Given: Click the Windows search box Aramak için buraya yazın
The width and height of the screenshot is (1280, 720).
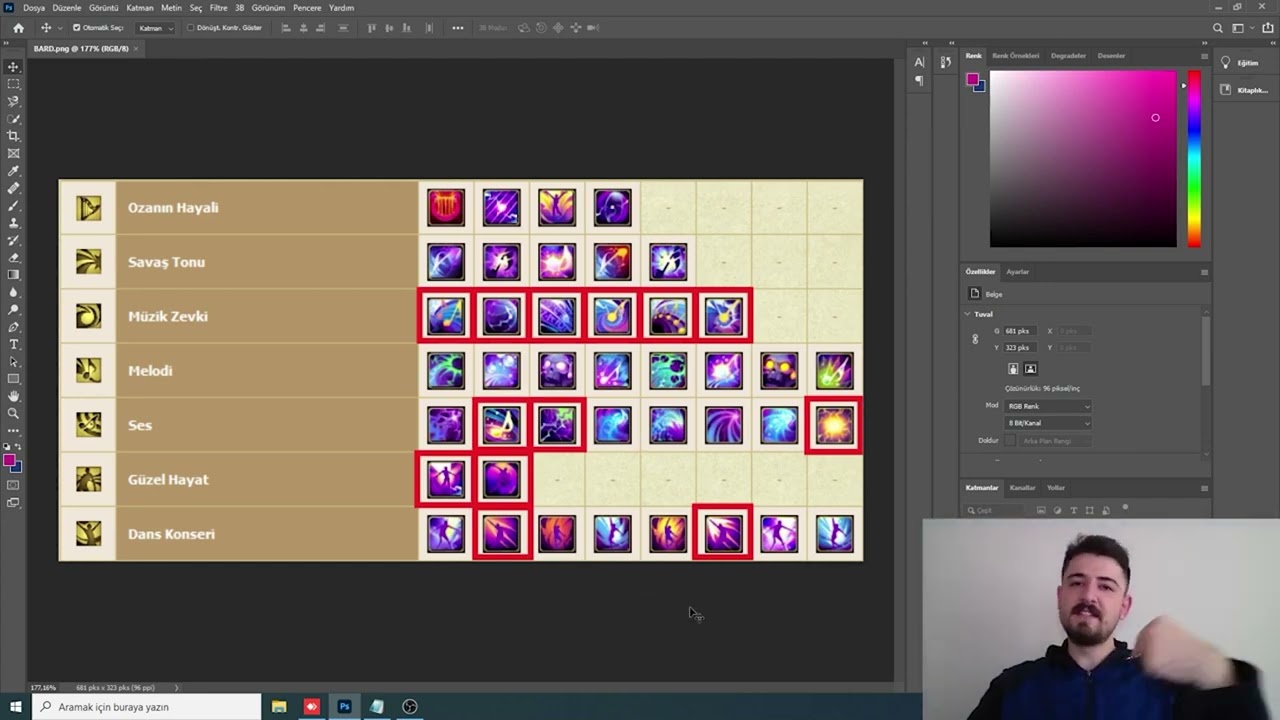Looking at the screenshot, I should click(146, 707).
